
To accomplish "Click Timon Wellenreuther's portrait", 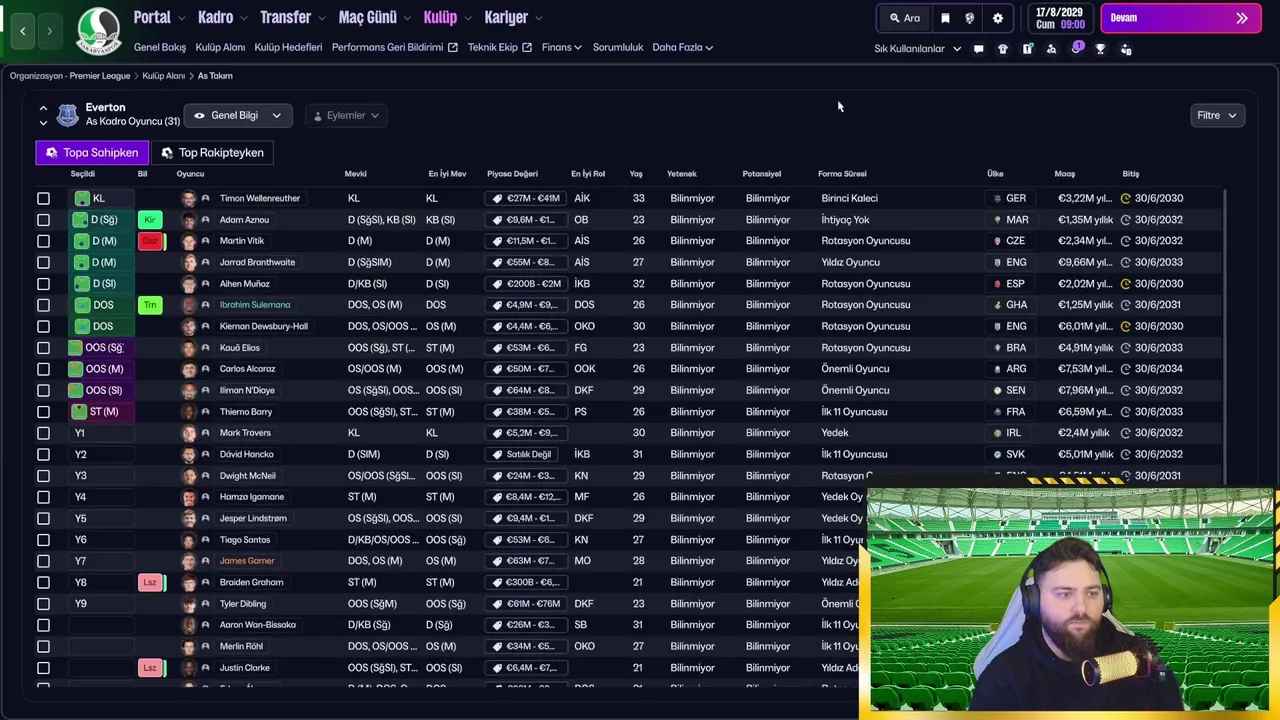I will [x=188, y=198].
